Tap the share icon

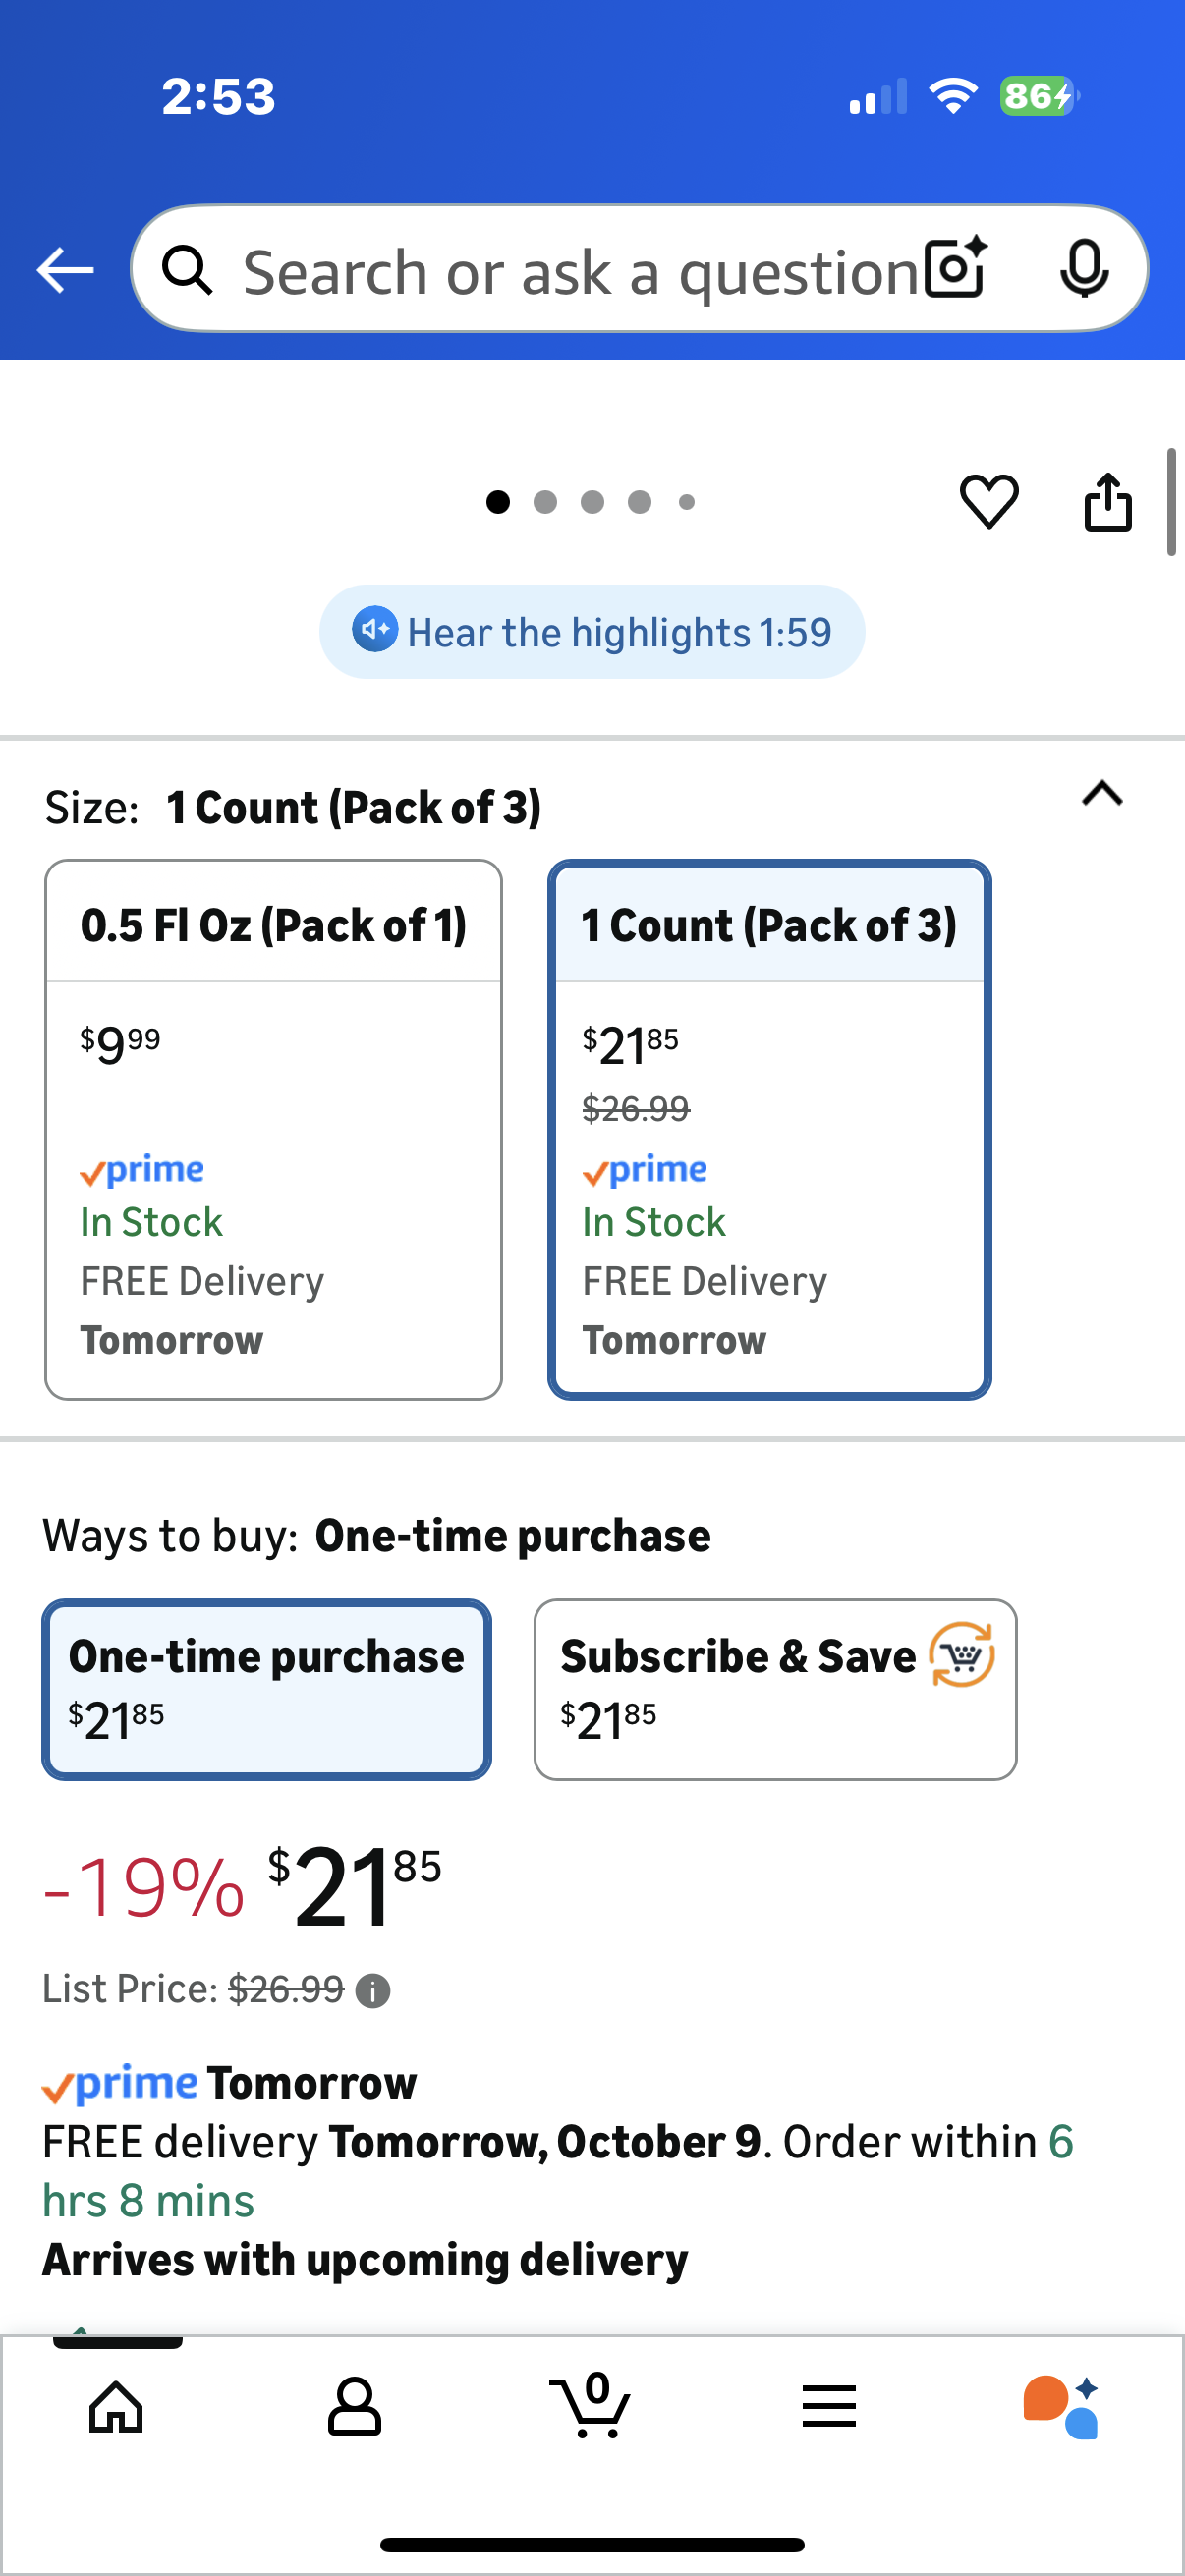coord(1108,501)
